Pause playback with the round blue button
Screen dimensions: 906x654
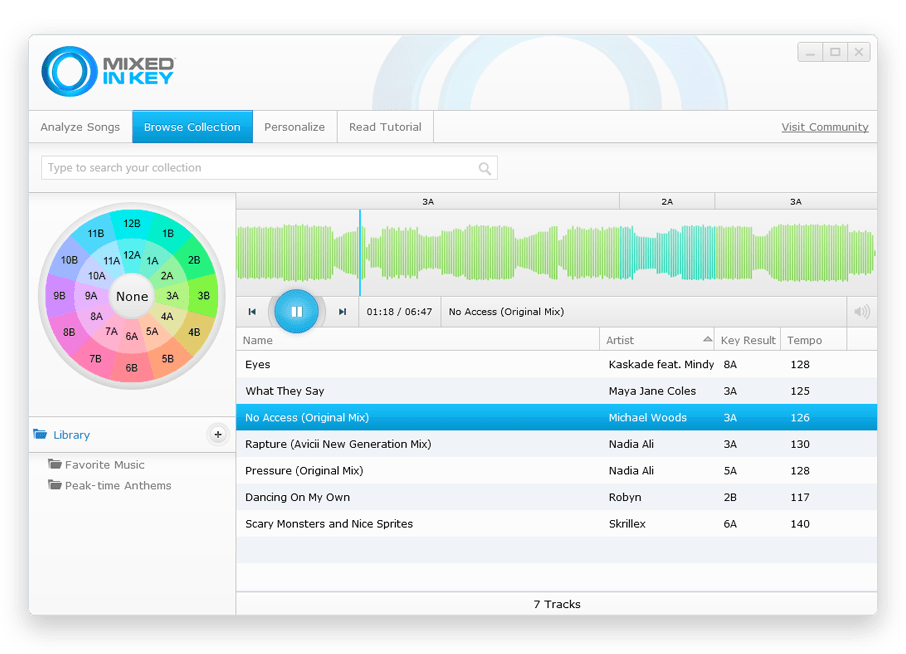click(296, 312)
